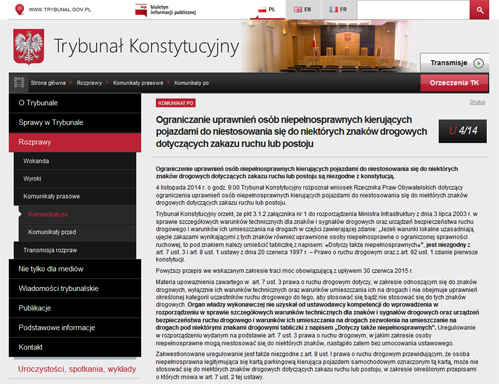Viewport: 499px width, 384px height.
Task: Open Nie tylko dla mediów menu item
Action: click(x=75, y=269)
